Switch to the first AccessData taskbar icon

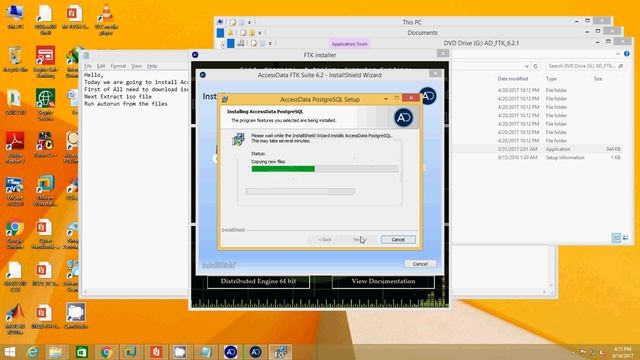tap(231, 352)
